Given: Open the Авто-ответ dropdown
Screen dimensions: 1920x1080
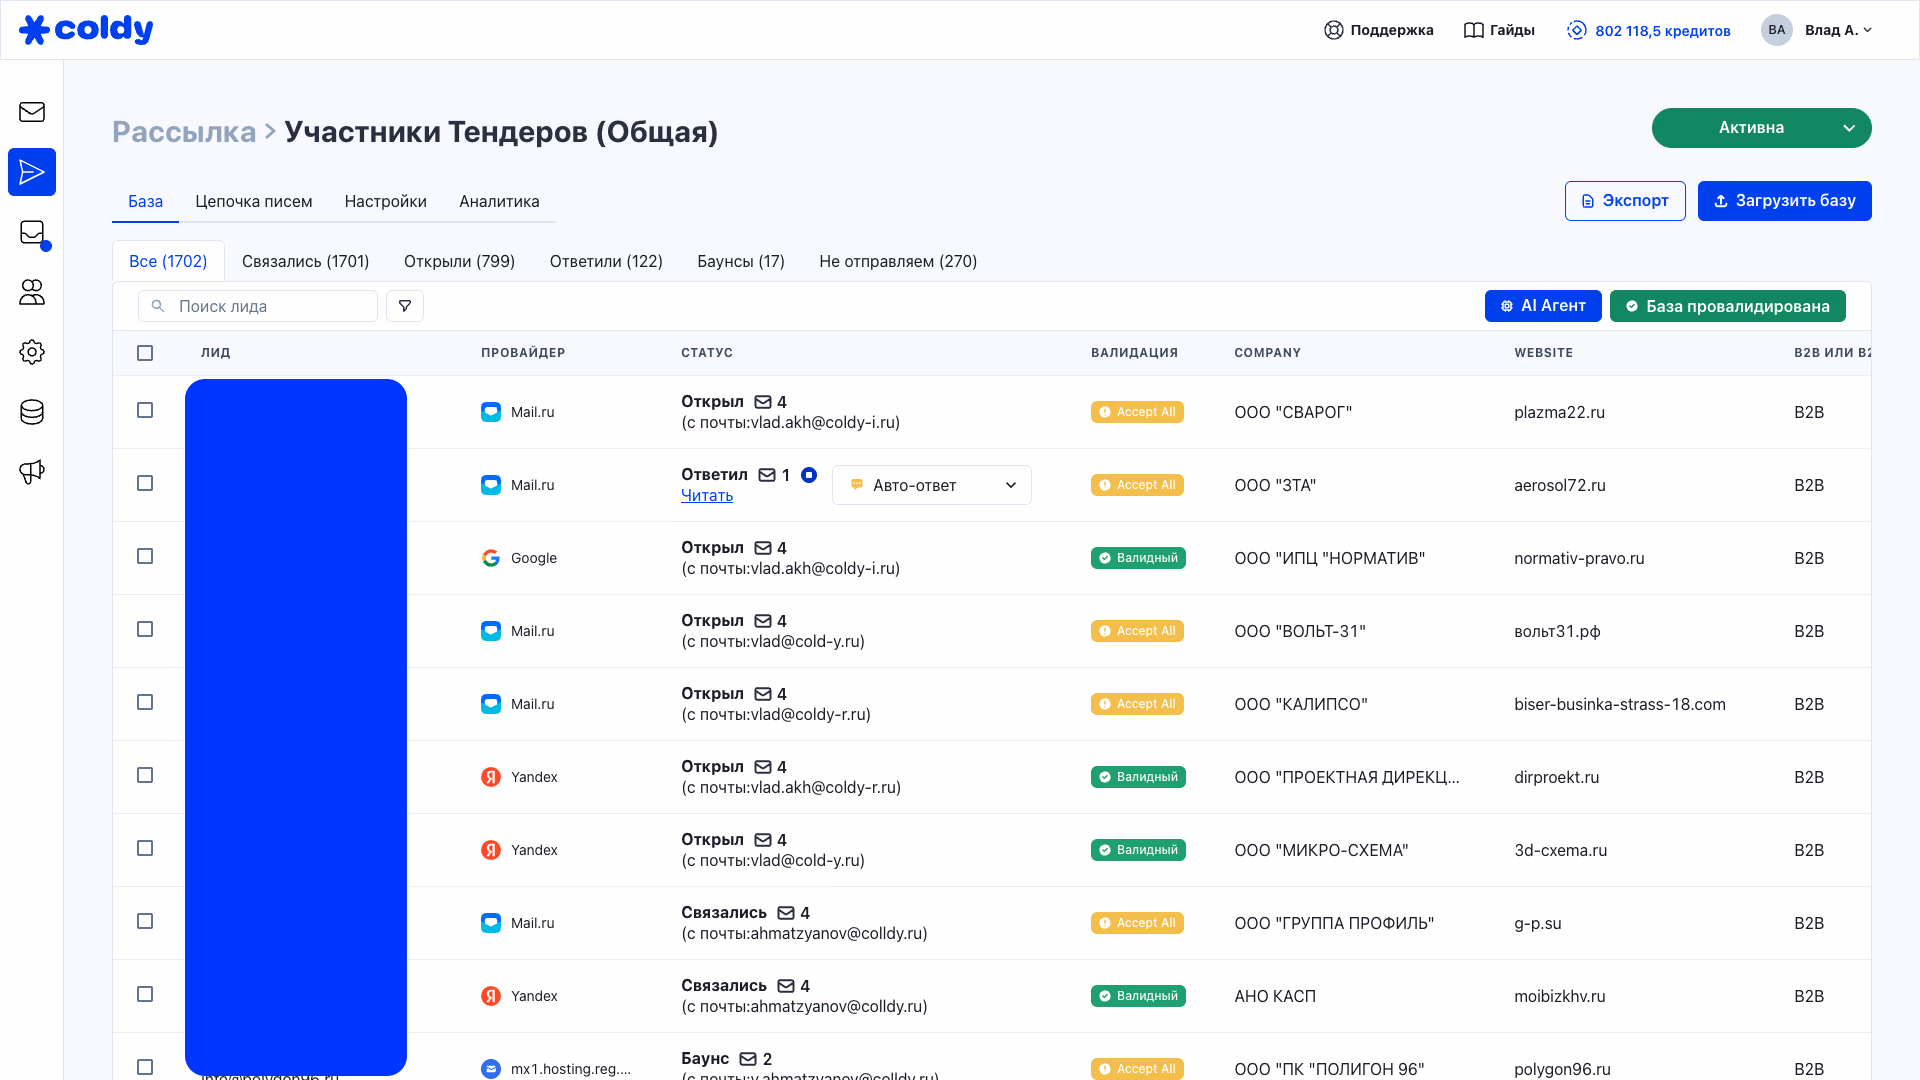Looking at the screenshot, I should (931, 485).
